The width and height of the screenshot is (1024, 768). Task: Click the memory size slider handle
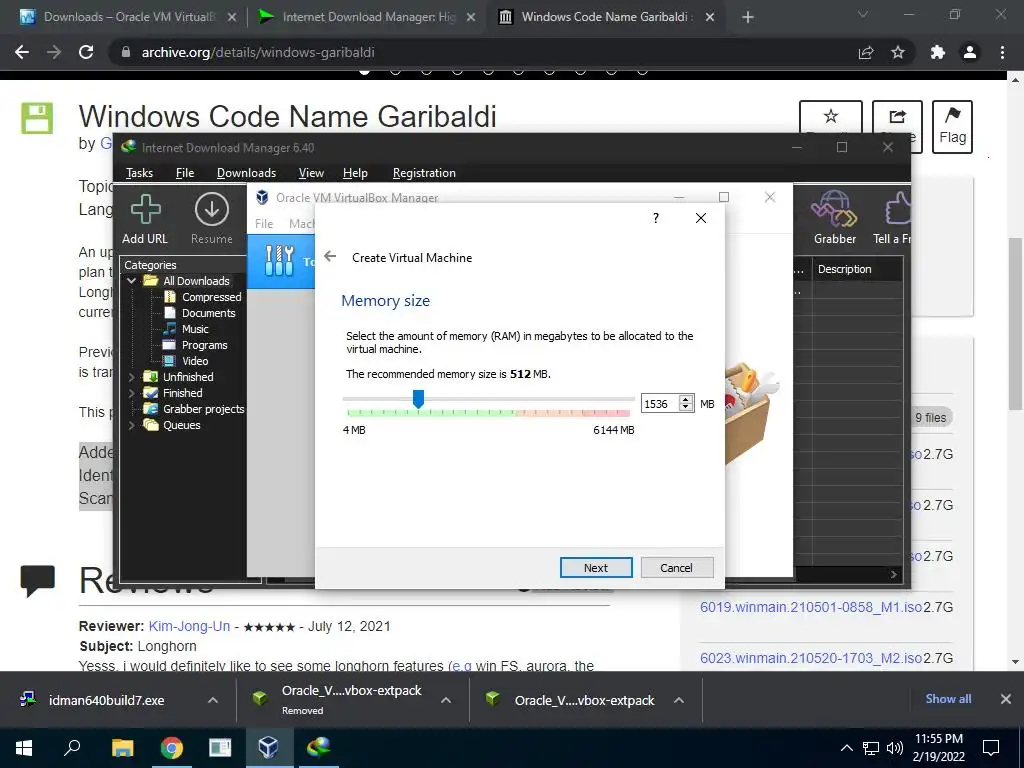point(419,398)
